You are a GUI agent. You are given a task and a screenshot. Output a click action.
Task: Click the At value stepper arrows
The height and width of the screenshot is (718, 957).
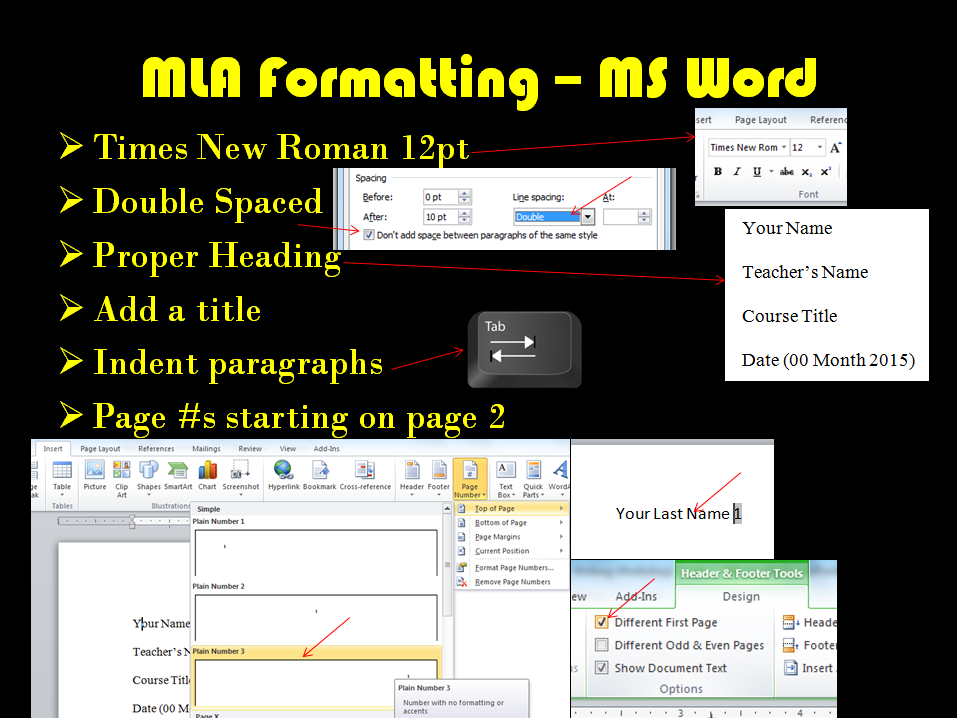pyautogui.click(x=645, y=217)
